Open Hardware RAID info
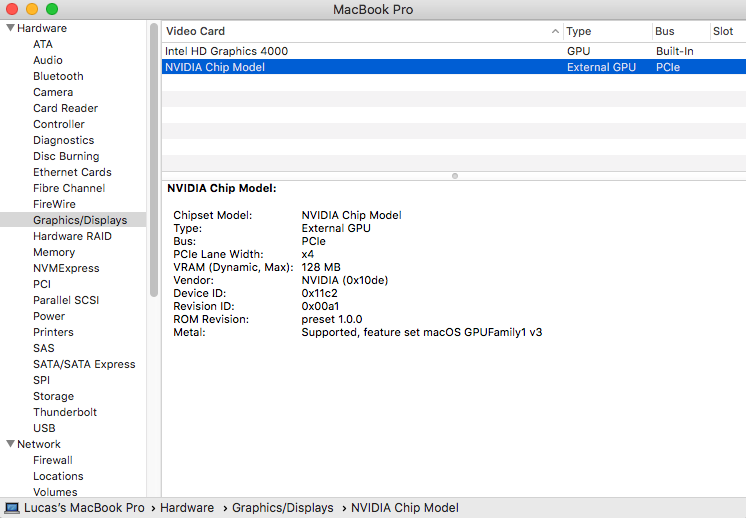The image size is (746, 518). click(x=72, y=236)
